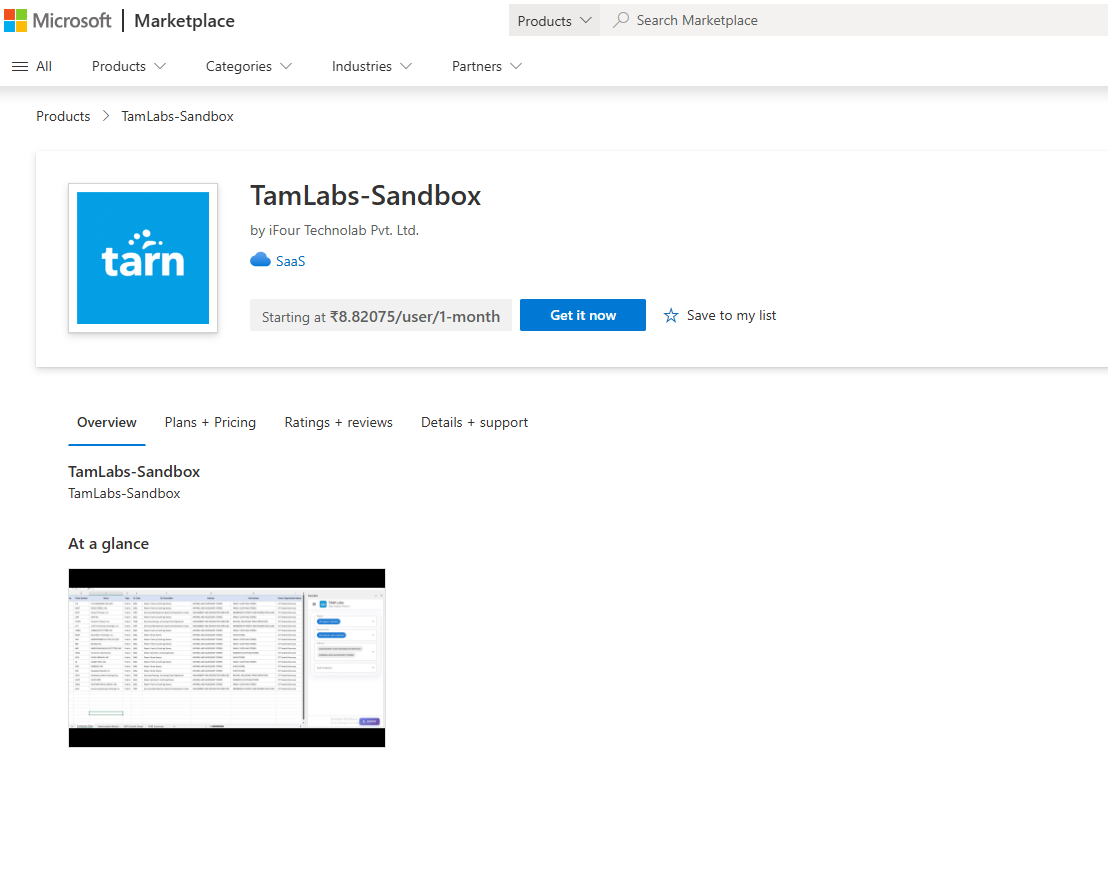1108x881 pixels.
Task: Expand the Partners menu
Action: [487, 66]
